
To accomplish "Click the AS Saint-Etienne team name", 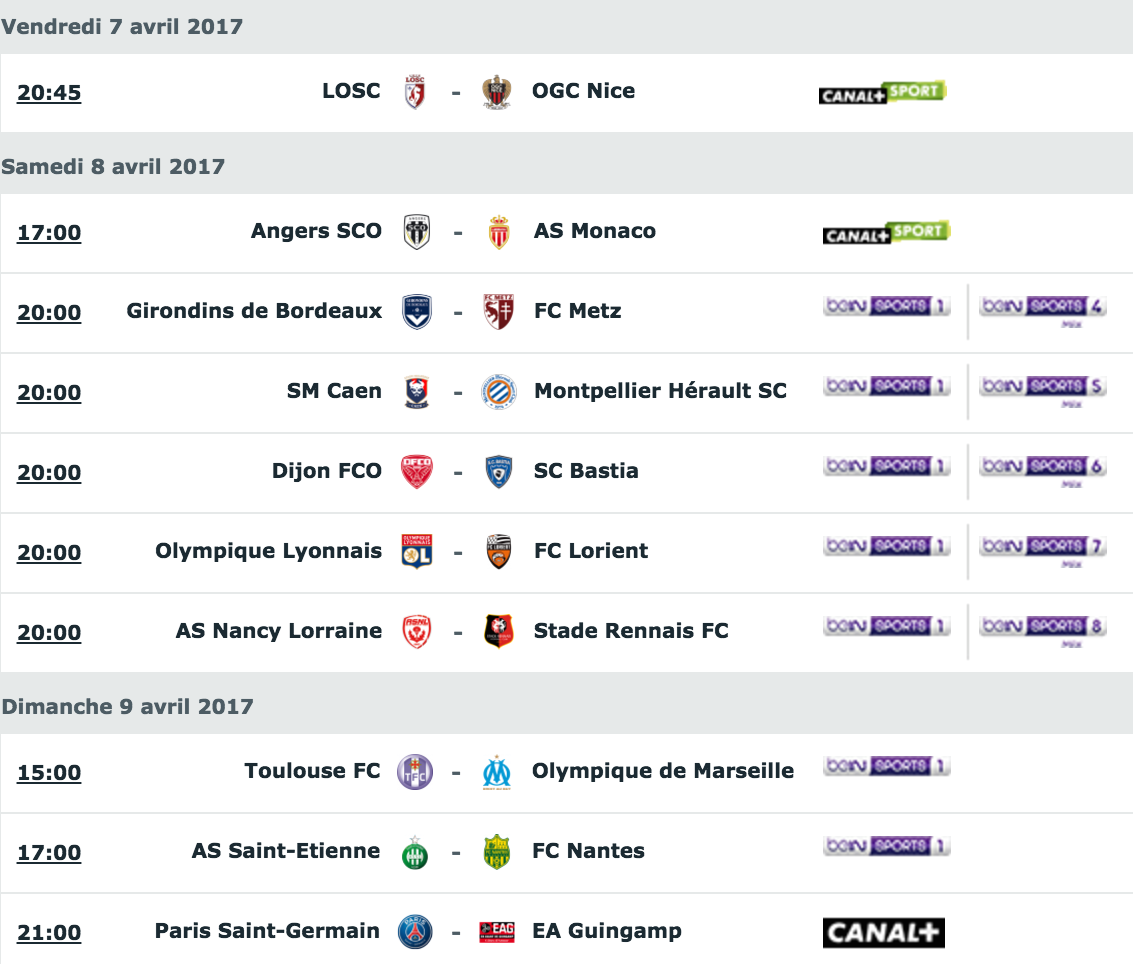I will pos(285,851).
